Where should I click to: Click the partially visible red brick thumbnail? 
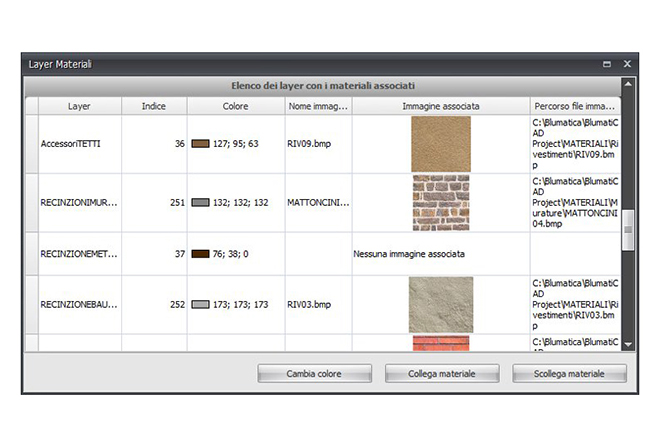[440, 343]
